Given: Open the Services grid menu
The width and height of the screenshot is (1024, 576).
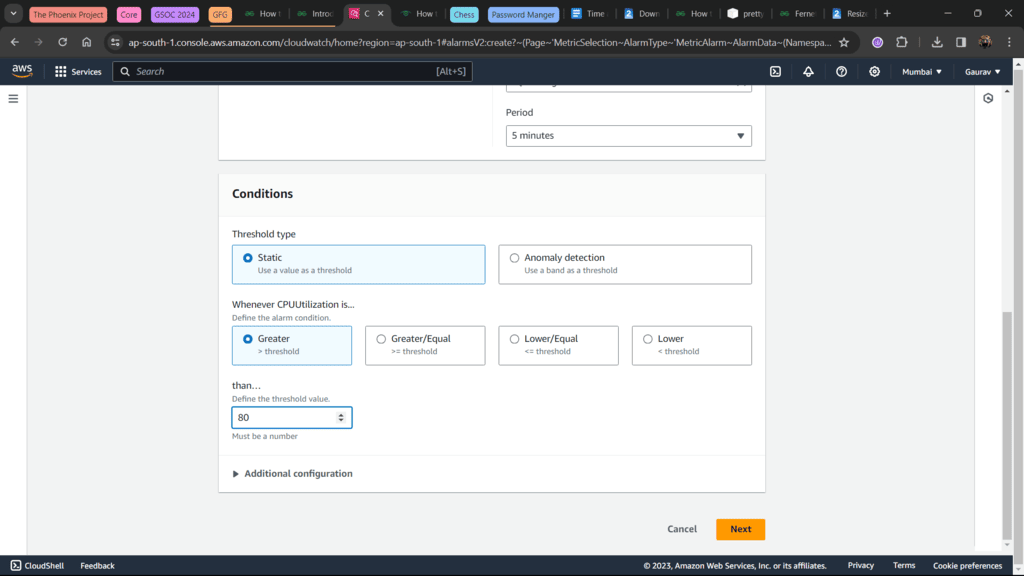Looking at the screenshot, I should tap(78, 72).
